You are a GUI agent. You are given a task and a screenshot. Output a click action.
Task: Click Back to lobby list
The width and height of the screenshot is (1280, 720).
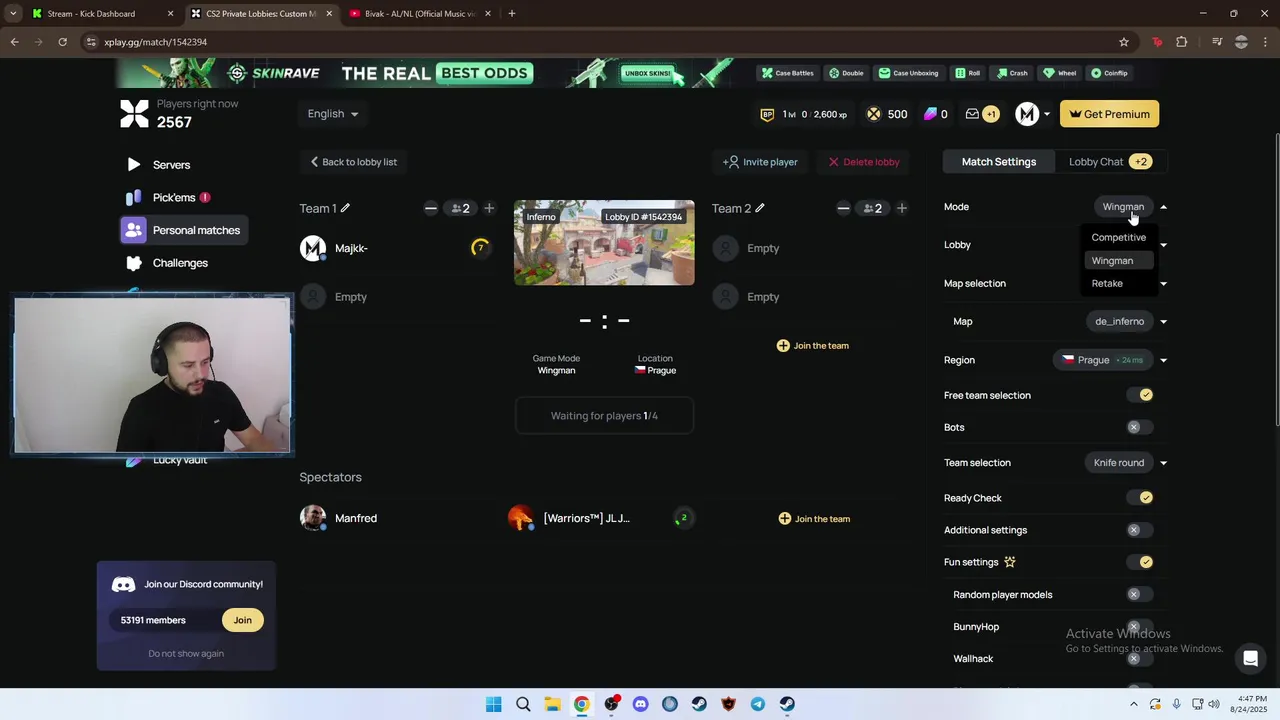353,162
